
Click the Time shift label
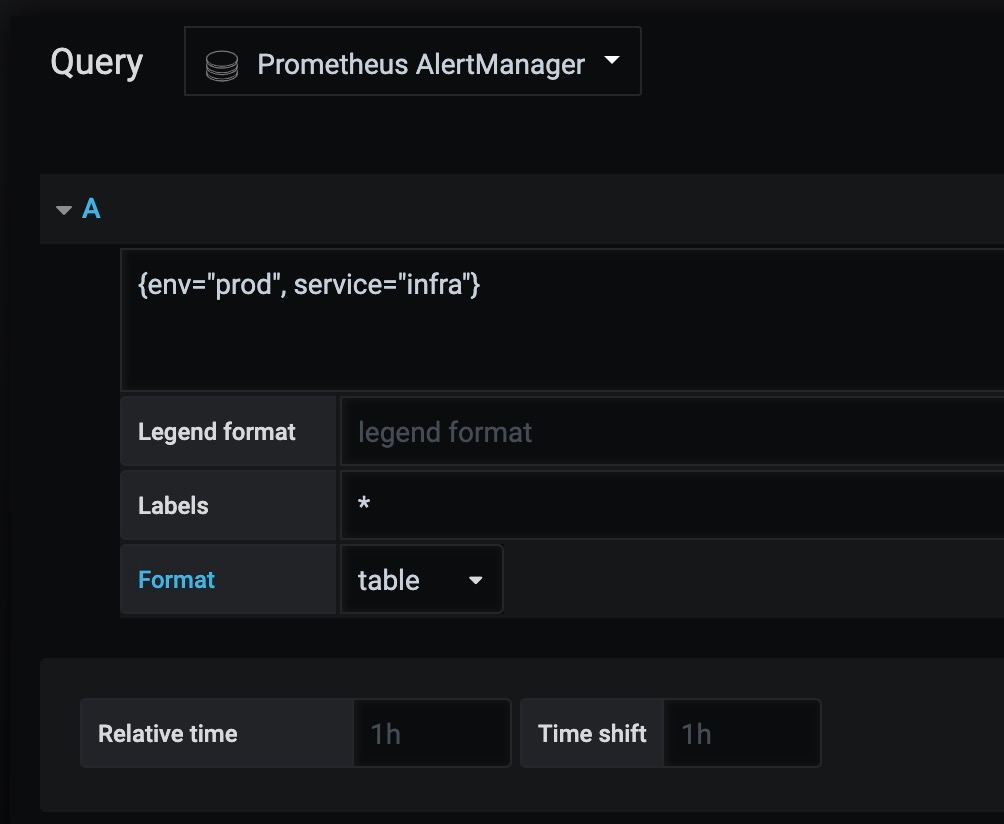coord(592,733)
